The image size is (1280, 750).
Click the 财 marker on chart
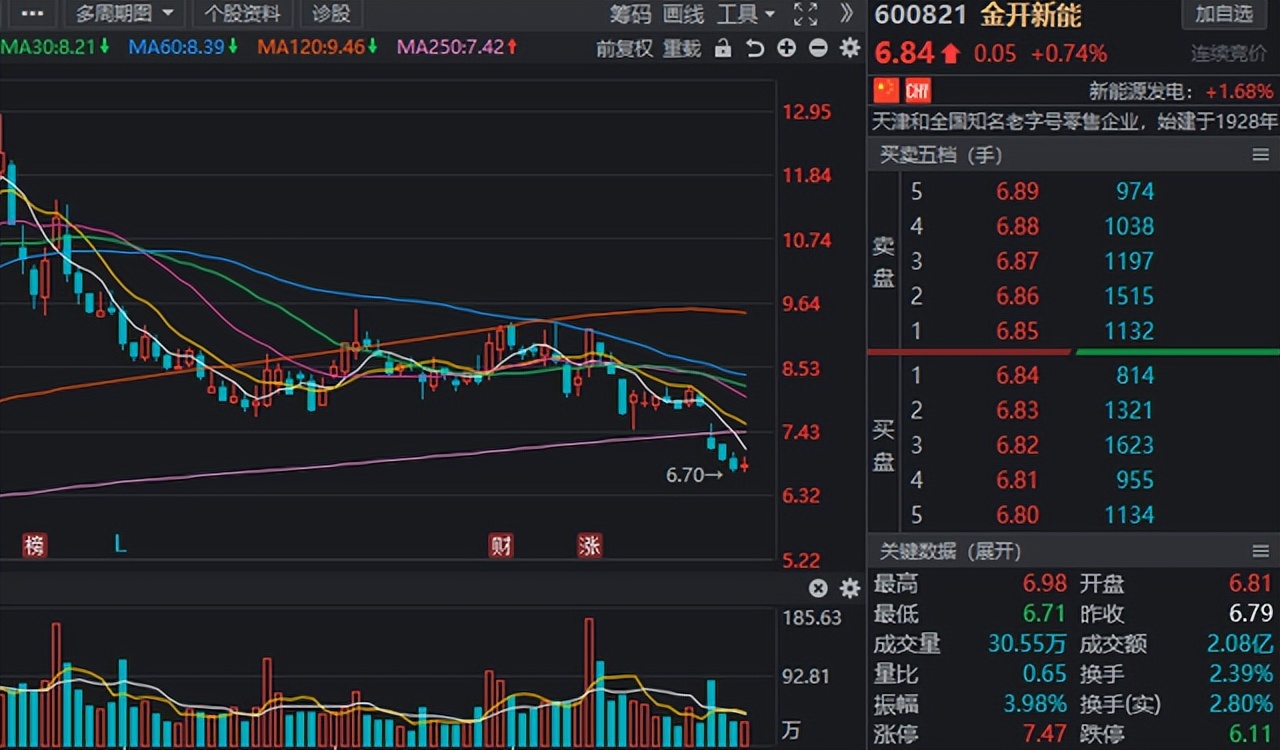501,545
